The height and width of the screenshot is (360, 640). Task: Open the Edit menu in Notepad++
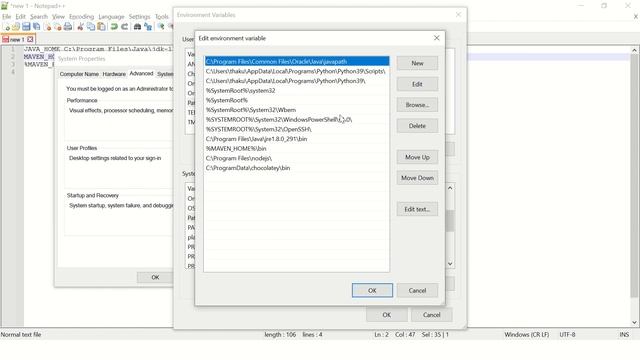coord(20,17)
